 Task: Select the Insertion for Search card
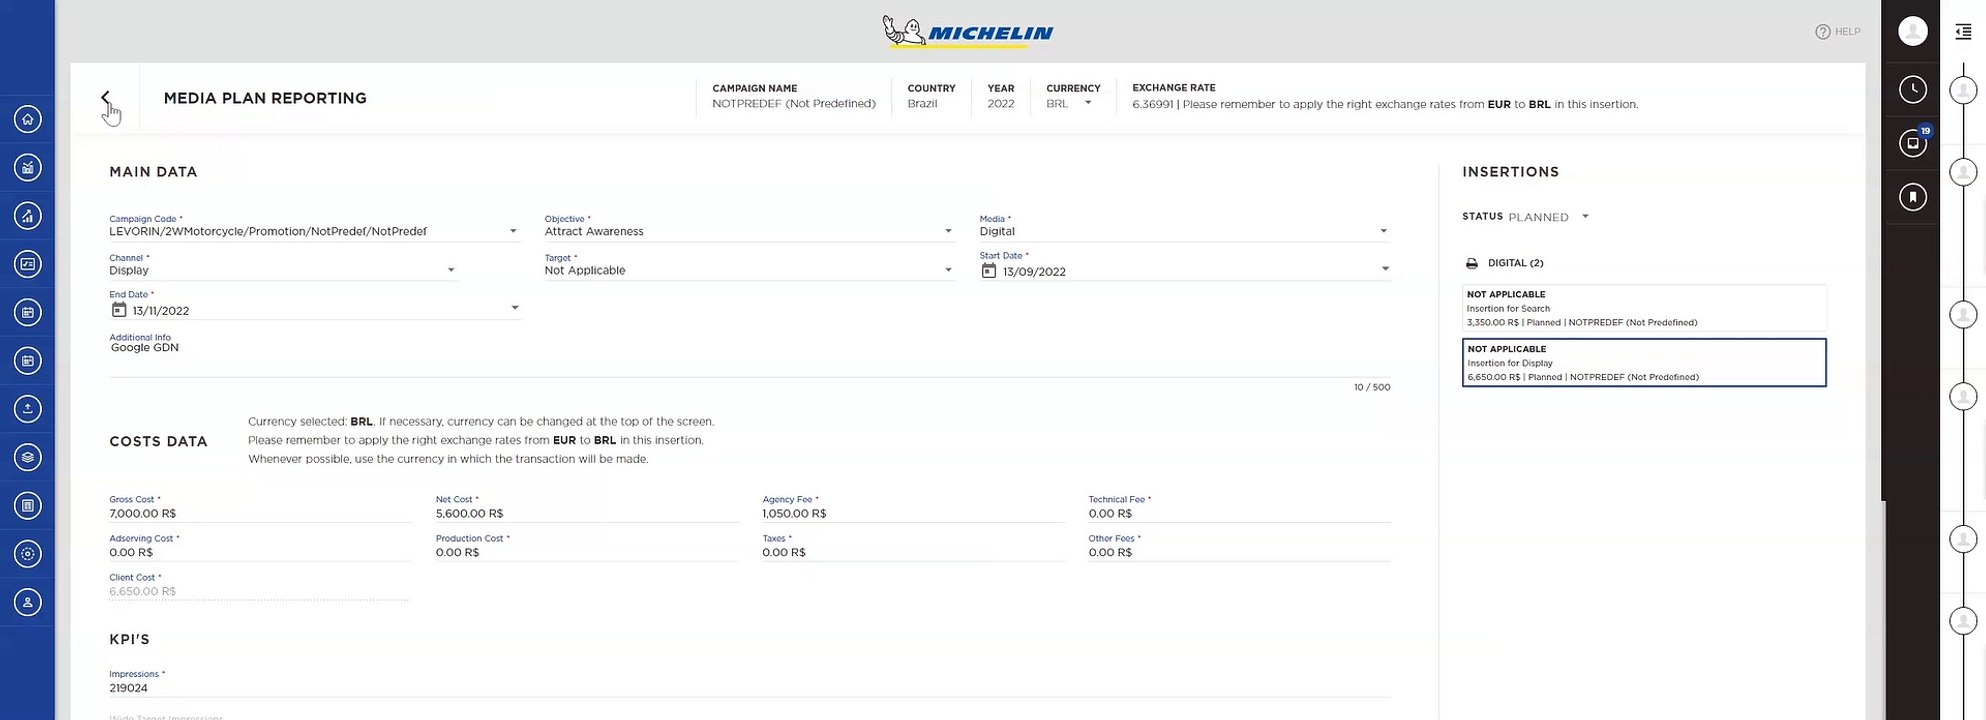[x=1644, y=308]
